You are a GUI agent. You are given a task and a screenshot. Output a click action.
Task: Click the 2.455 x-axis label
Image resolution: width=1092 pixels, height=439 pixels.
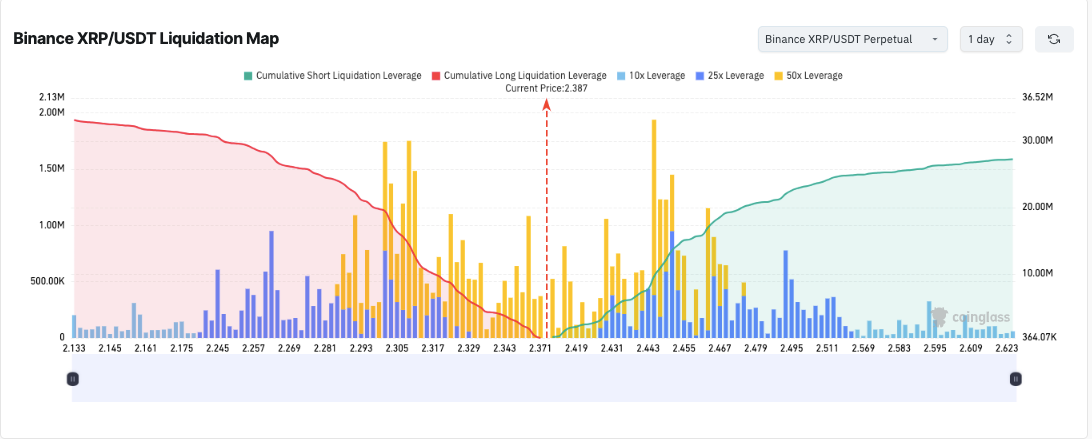coord(685,348)
